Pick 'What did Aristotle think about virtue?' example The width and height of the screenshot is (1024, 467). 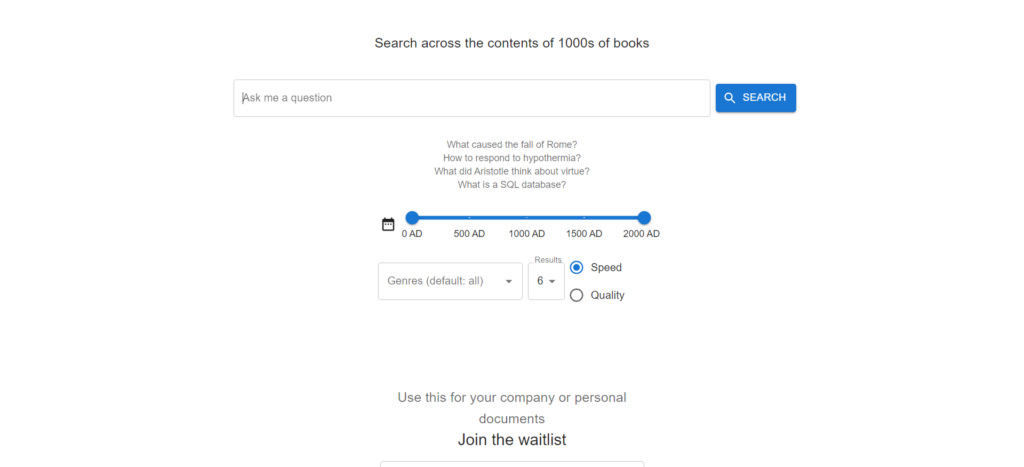(x=511, y=171)
